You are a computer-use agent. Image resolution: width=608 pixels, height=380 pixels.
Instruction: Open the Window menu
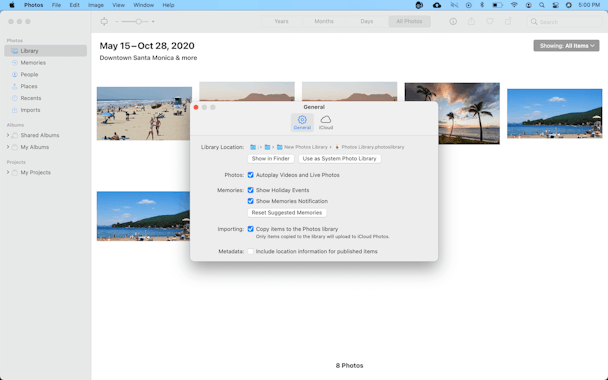(143, 5)
